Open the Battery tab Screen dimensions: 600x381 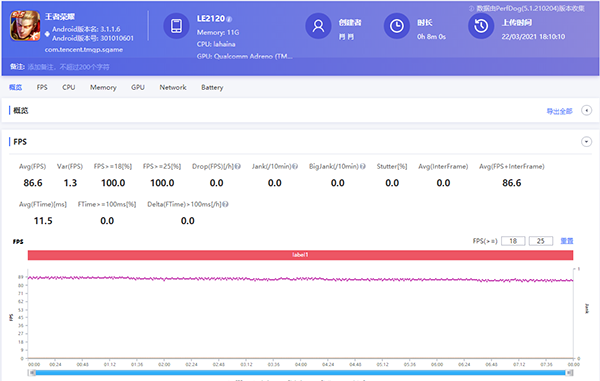click(x=212, y=87)
